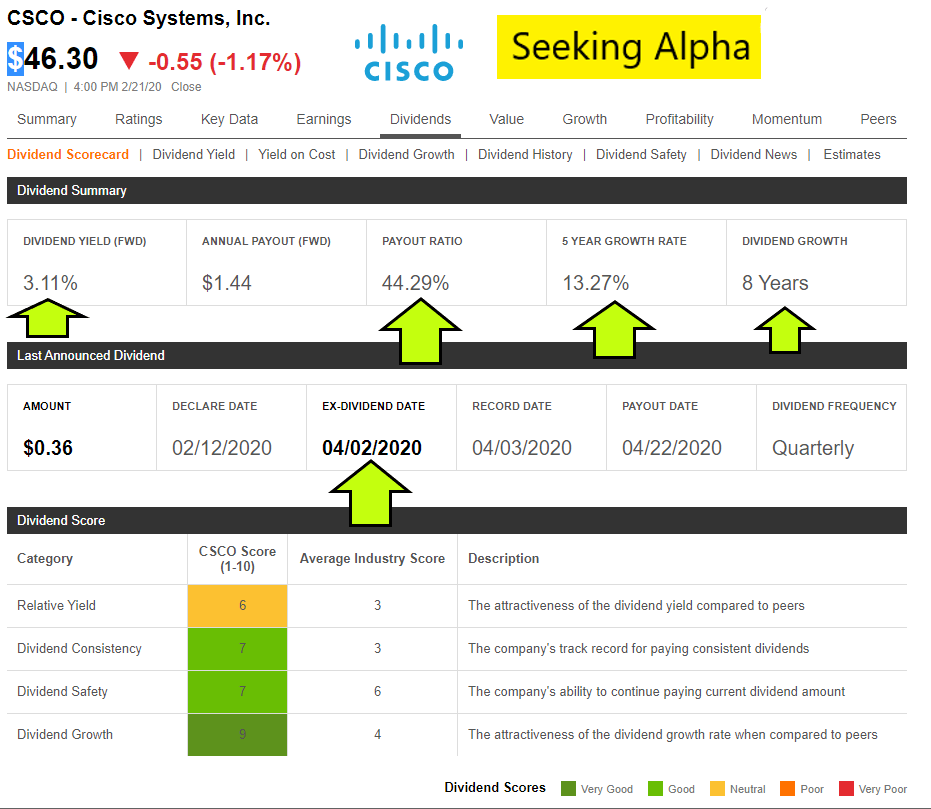
Task: Switch to the Profitability tab
Action: [679, 119]
